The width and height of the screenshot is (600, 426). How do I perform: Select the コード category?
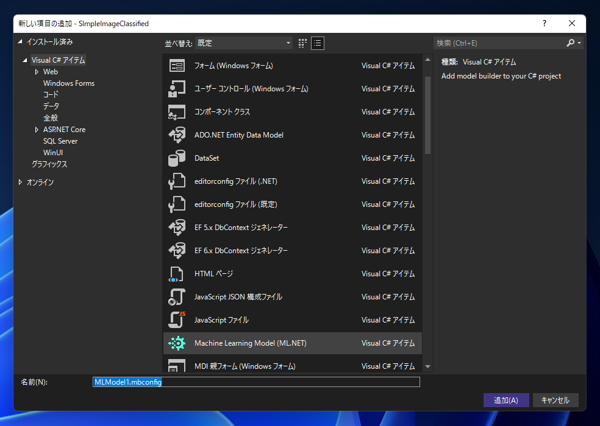pyautogui.click(x=51, y=95)
